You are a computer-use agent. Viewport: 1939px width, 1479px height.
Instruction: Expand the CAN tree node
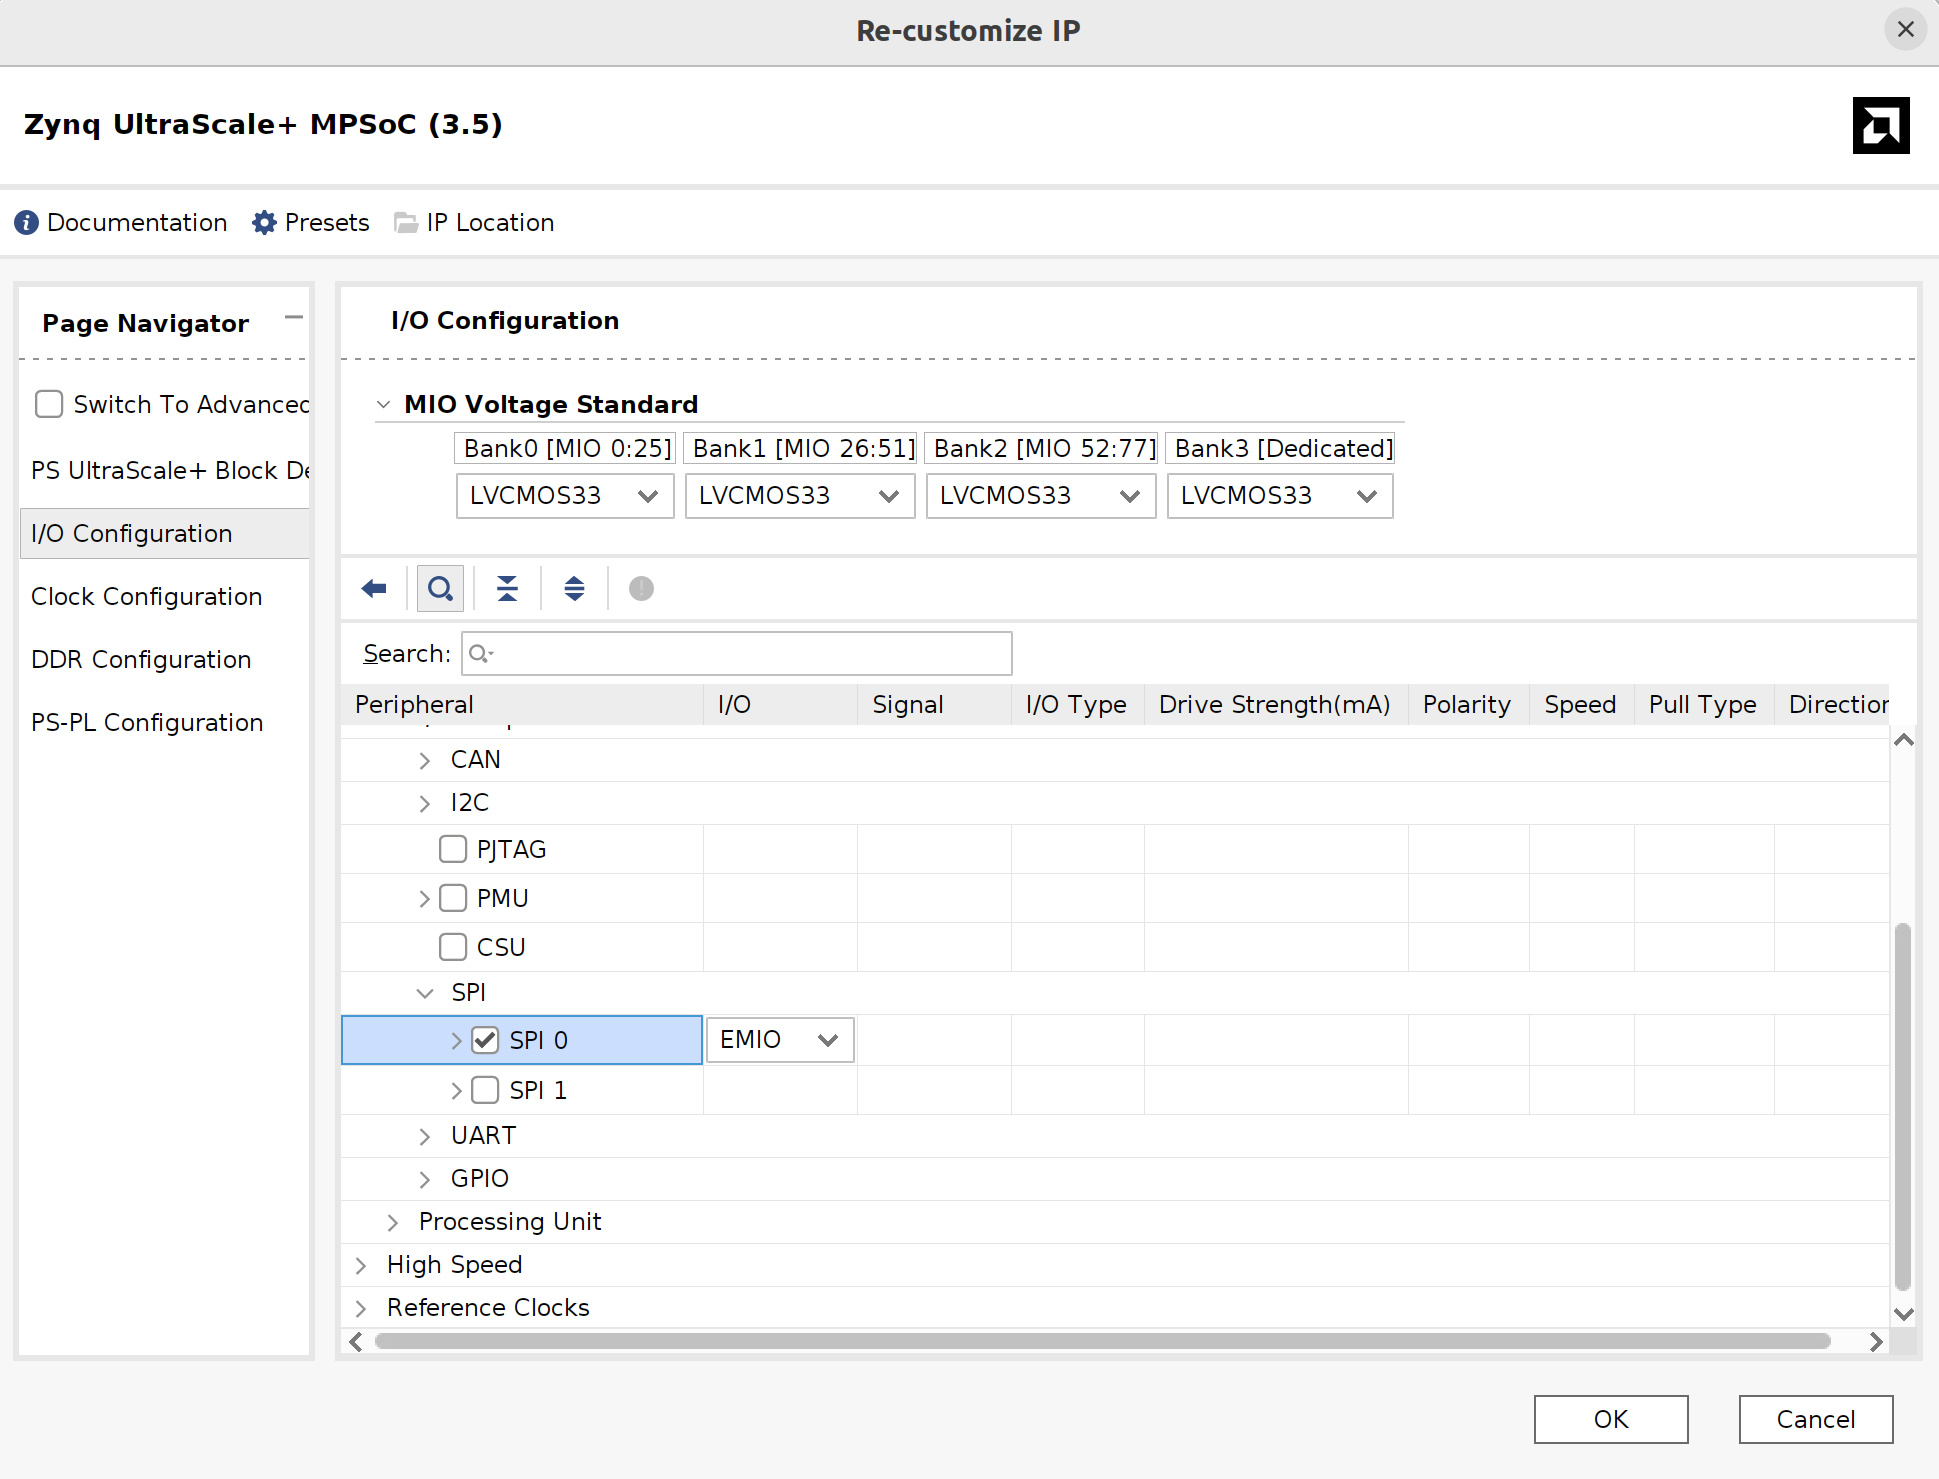point(425,760)
